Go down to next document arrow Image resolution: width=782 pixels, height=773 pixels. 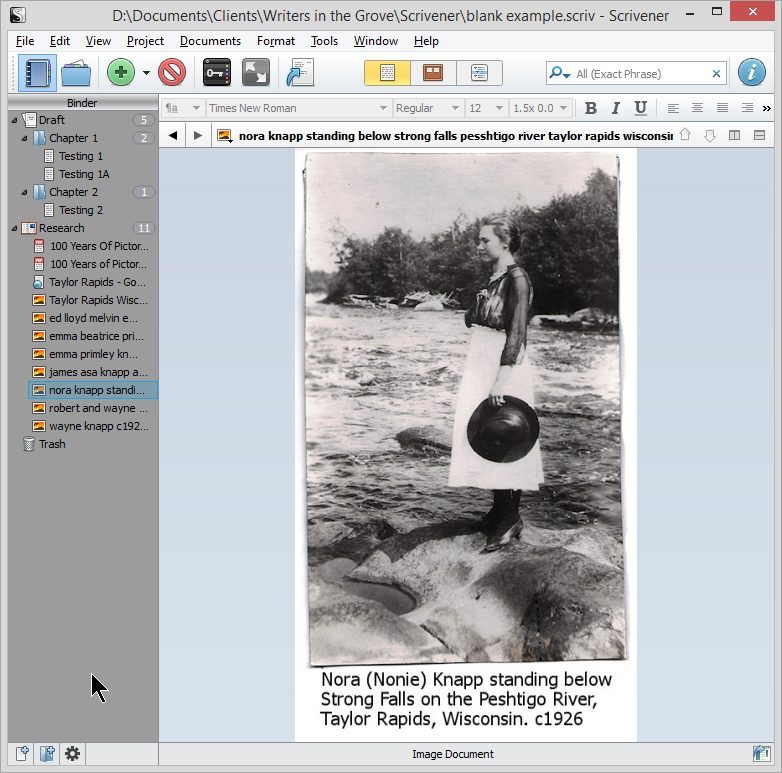pos(710,135)
